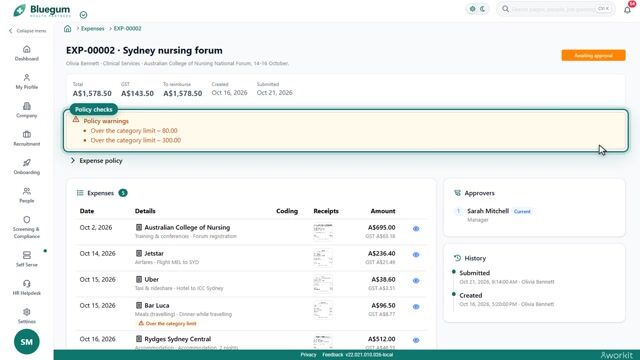This screenshot has height=360, width=640.
Task: Click 'Over the category limit – 80.00' warning
Action: click(134, 131)
